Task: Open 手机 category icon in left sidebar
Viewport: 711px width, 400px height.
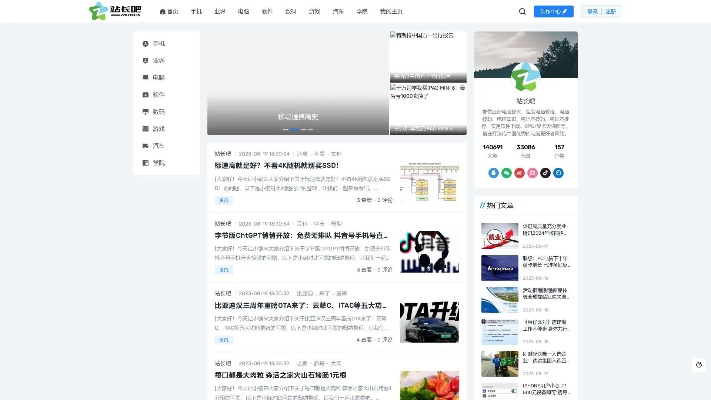Action: 146,44
